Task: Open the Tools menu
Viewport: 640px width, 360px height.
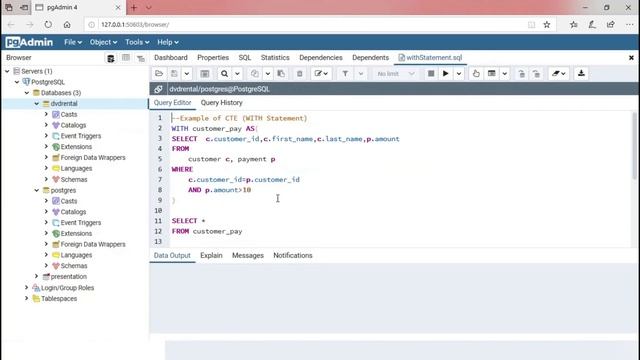Action: (x=137, y=42)
